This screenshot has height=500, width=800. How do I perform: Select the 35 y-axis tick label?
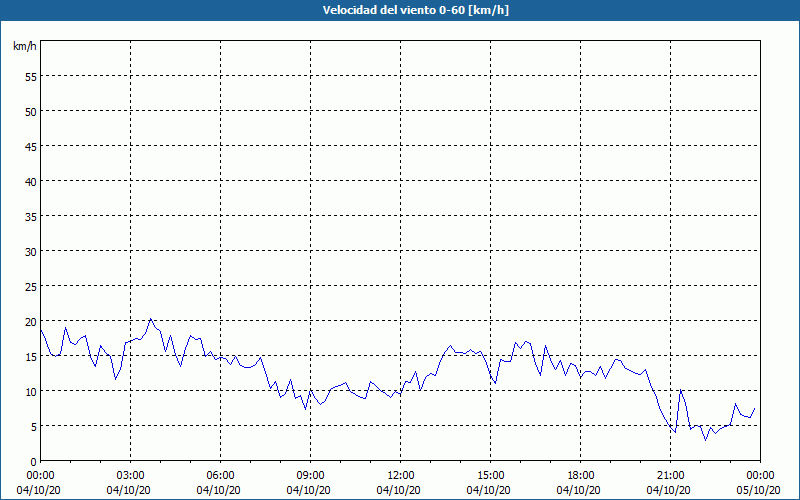[x=30, y=216]
